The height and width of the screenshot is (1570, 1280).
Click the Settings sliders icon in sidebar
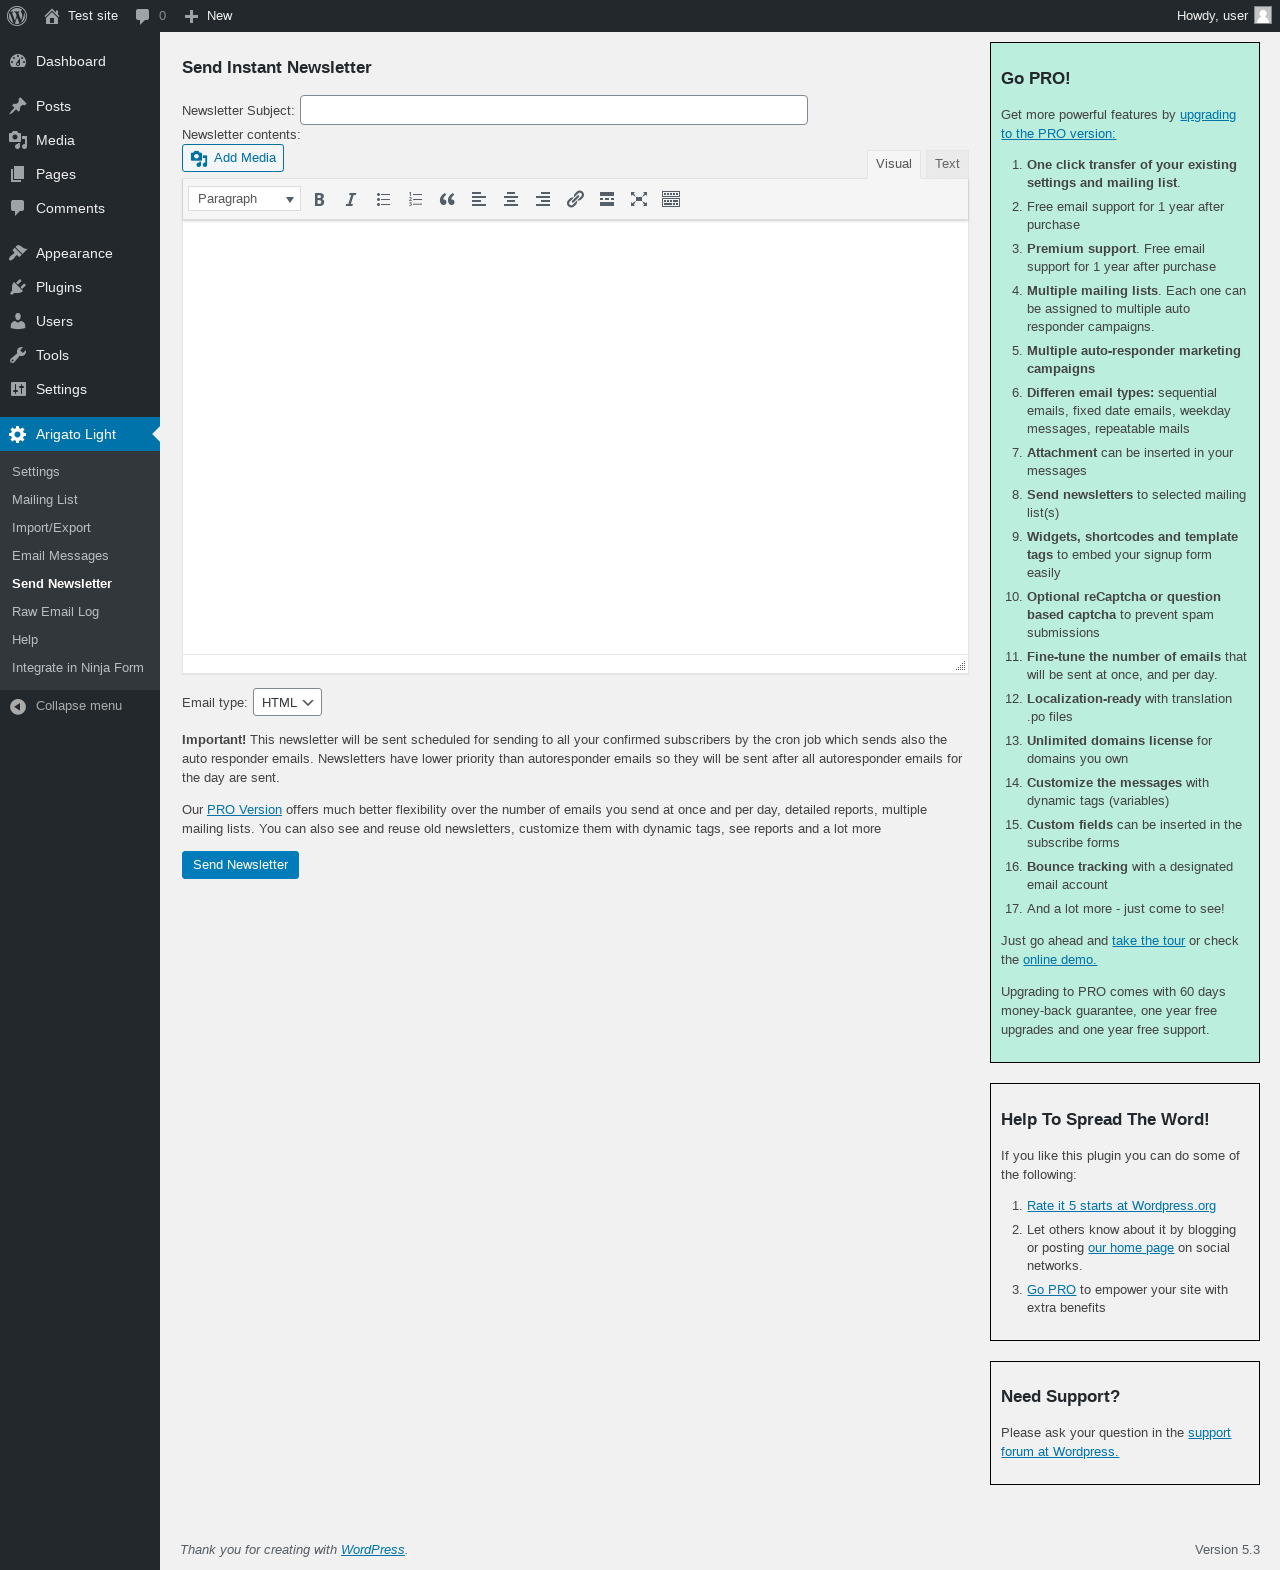point(18,389)
